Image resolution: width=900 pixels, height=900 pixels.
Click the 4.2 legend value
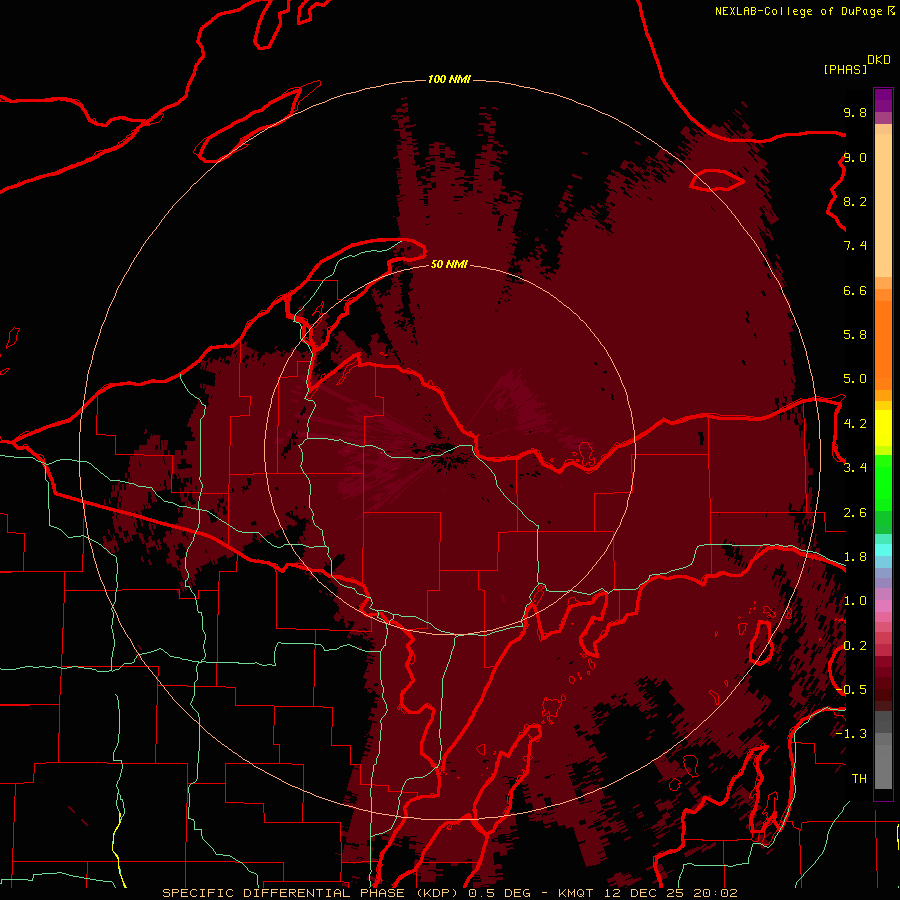pos(855,424)
